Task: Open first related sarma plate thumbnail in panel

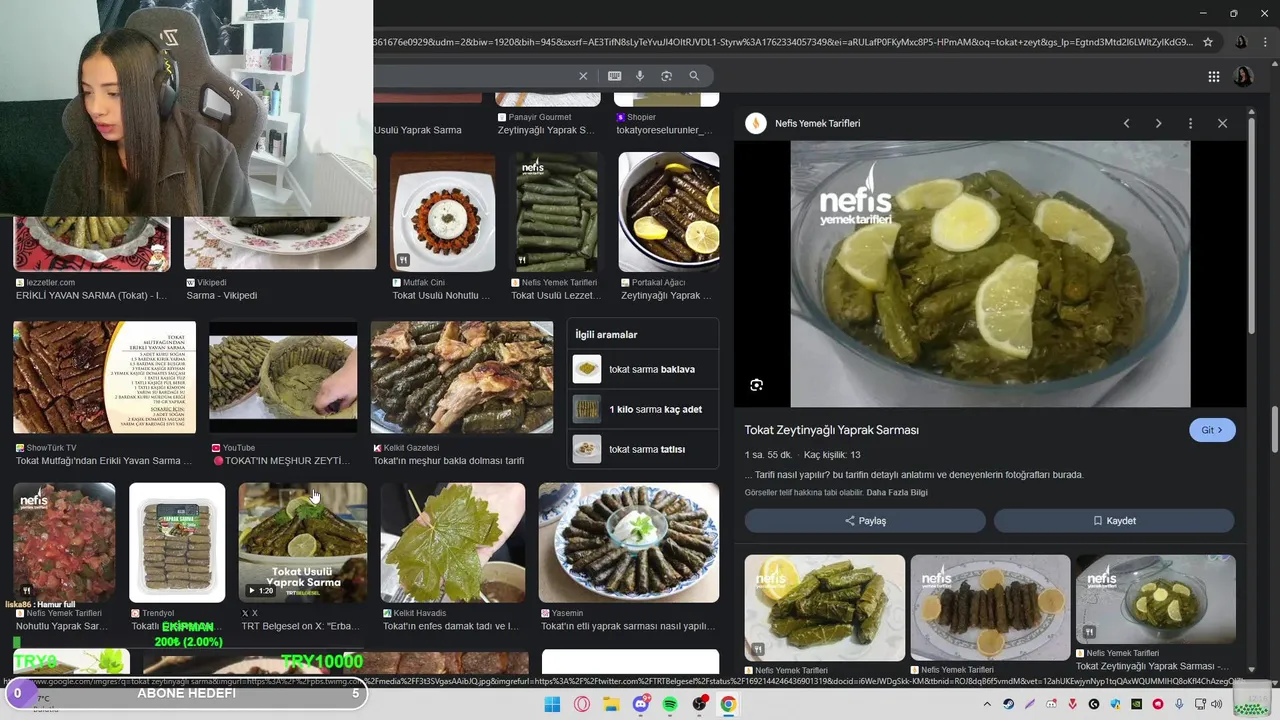Action: (x=825, y=607)
